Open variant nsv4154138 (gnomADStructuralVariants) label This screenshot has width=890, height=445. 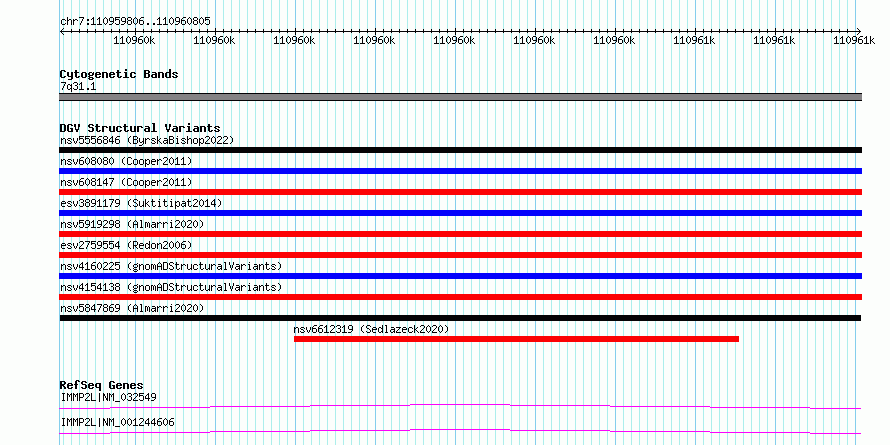click(171, 287)
